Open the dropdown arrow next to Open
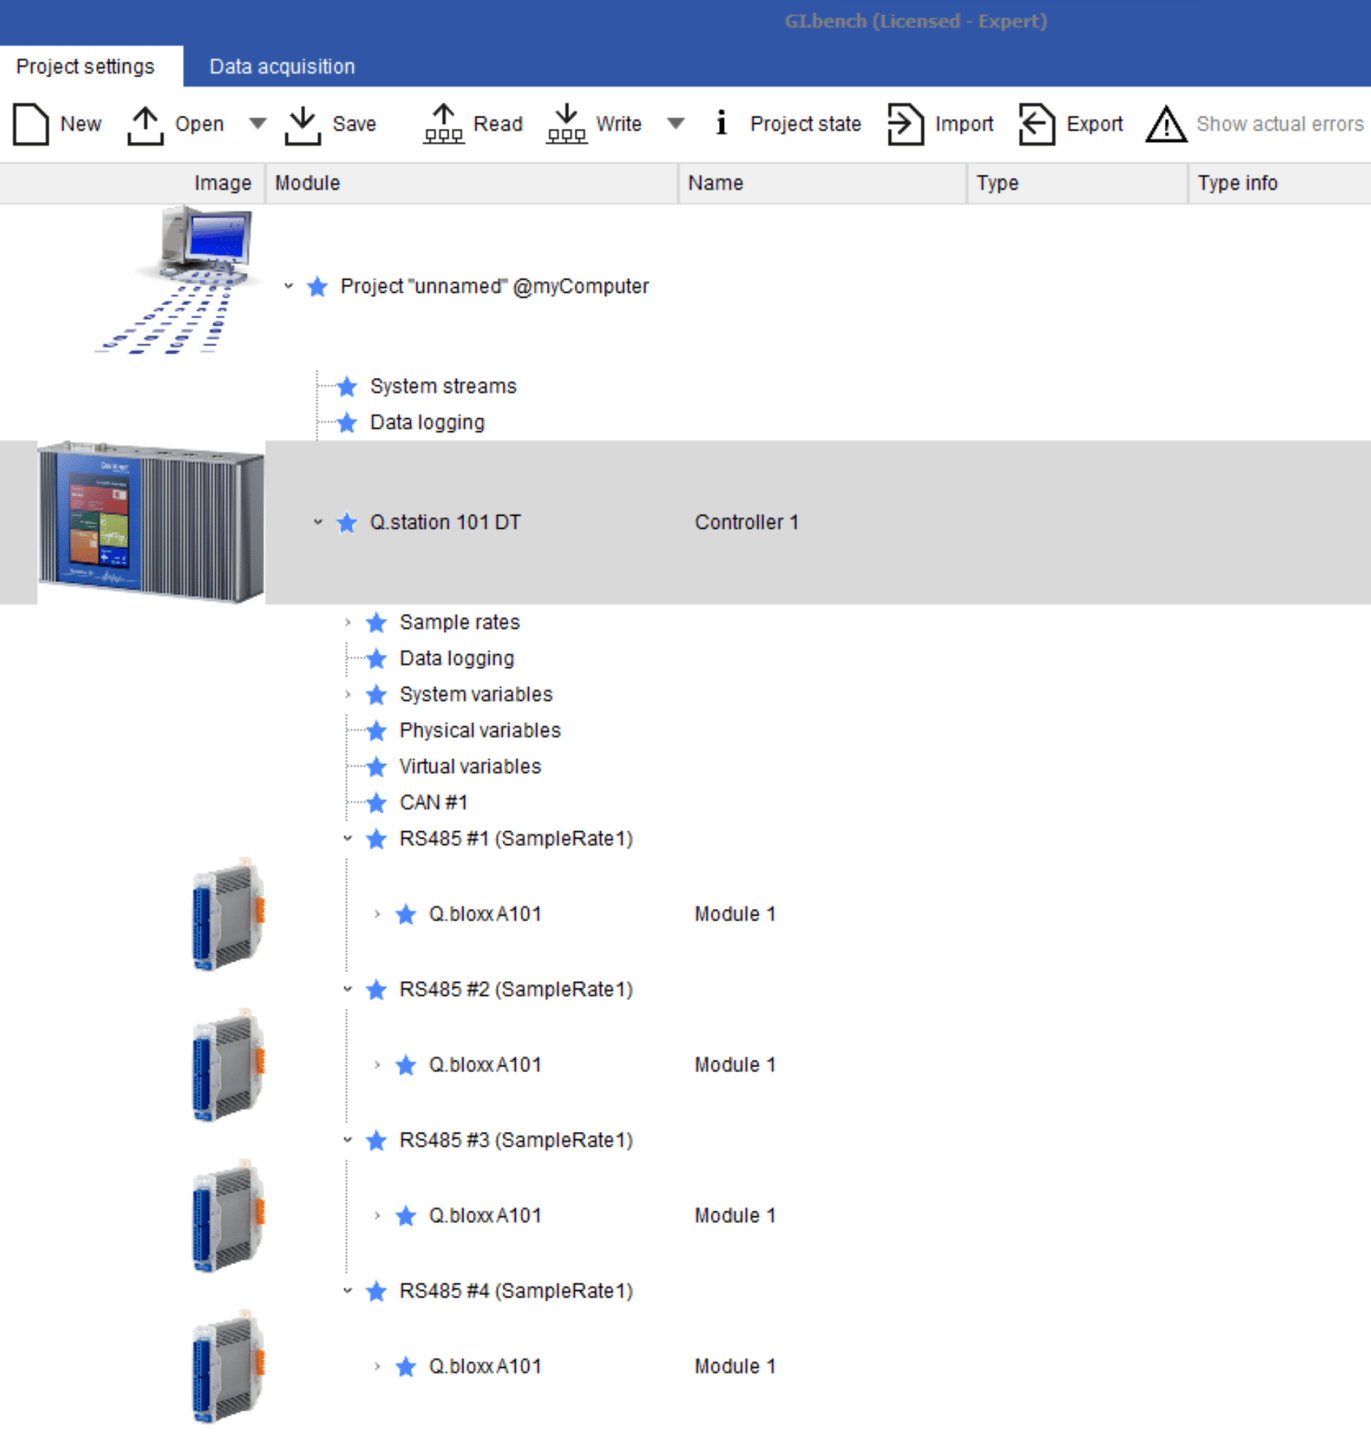The width and height of the screenshot is (1371, 1443). 258,124
